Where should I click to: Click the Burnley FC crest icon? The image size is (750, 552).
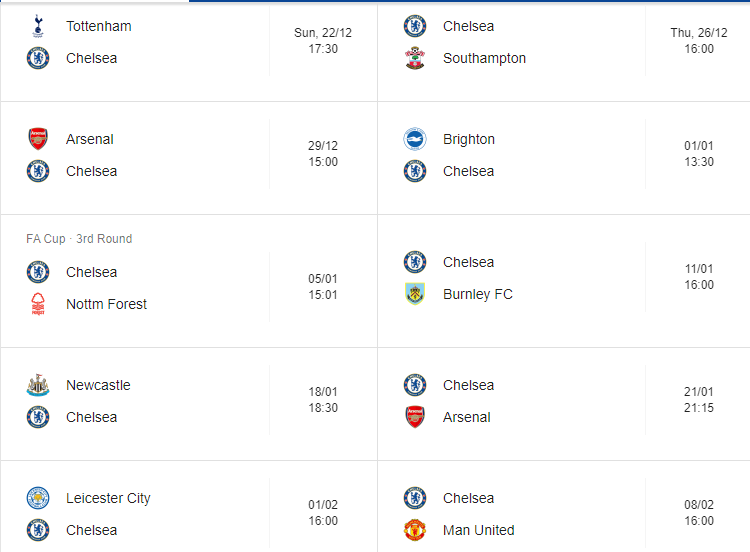pyautogui.click(x=415, y=294)
